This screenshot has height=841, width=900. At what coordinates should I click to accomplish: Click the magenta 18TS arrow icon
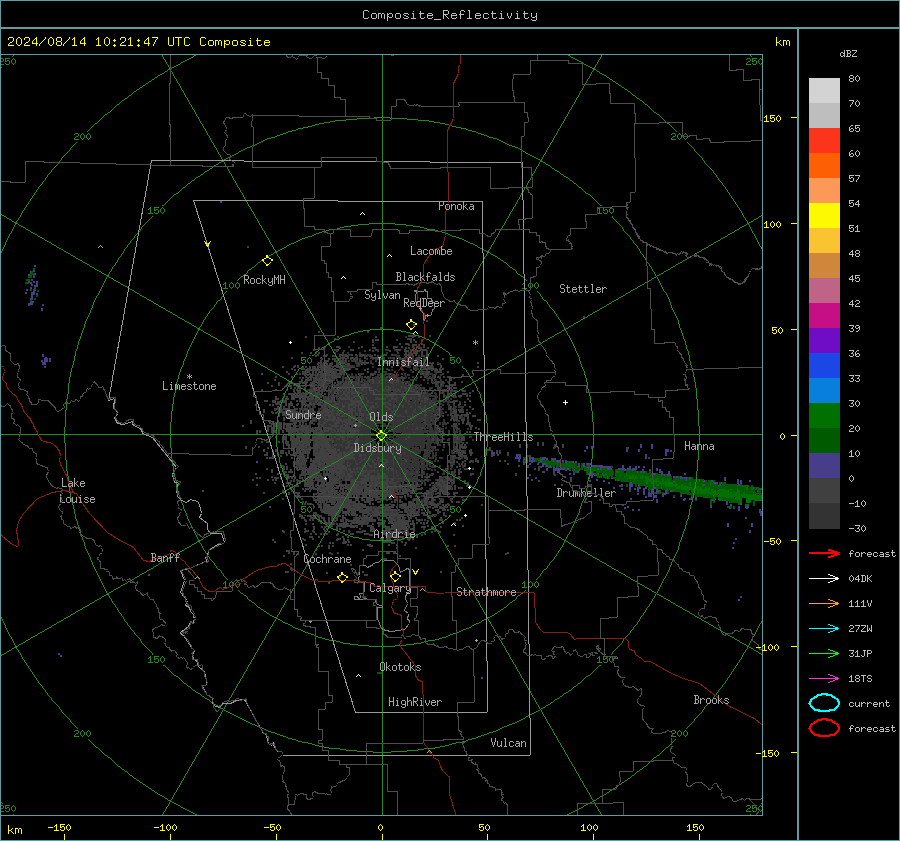[824, 679]
